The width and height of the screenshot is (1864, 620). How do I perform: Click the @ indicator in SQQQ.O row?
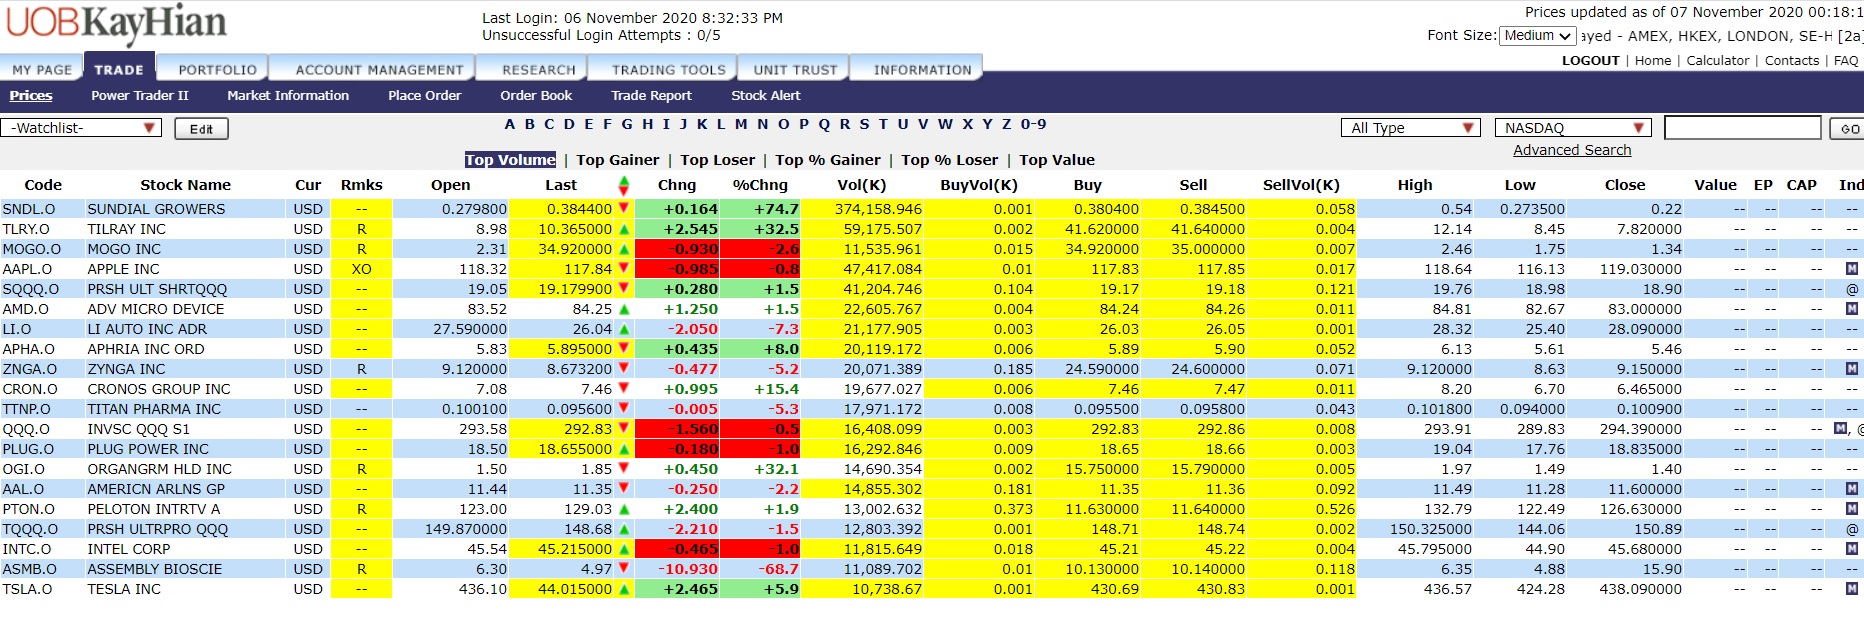[x=1852, y=289]
